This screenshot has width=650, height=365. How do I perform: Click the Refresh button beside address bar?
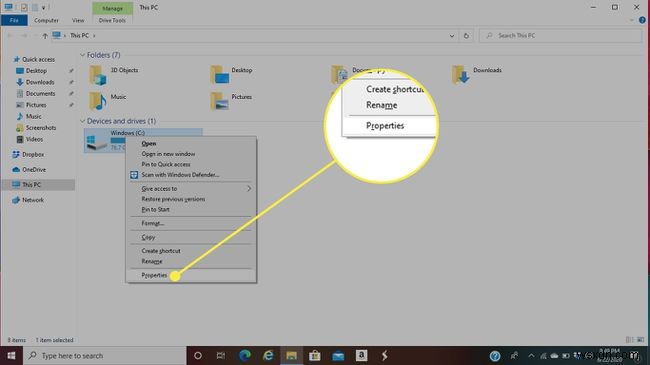[466, 36]
